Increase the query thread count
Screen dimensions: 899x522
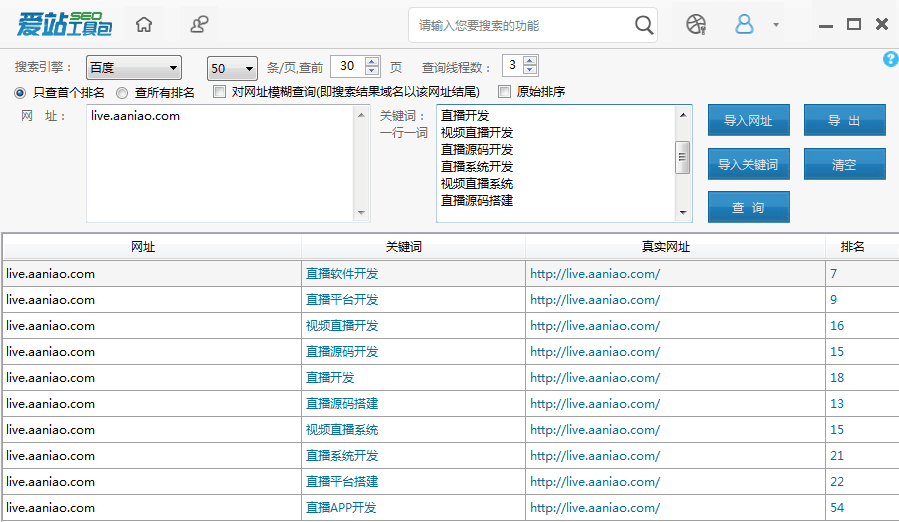click(530, 60)
